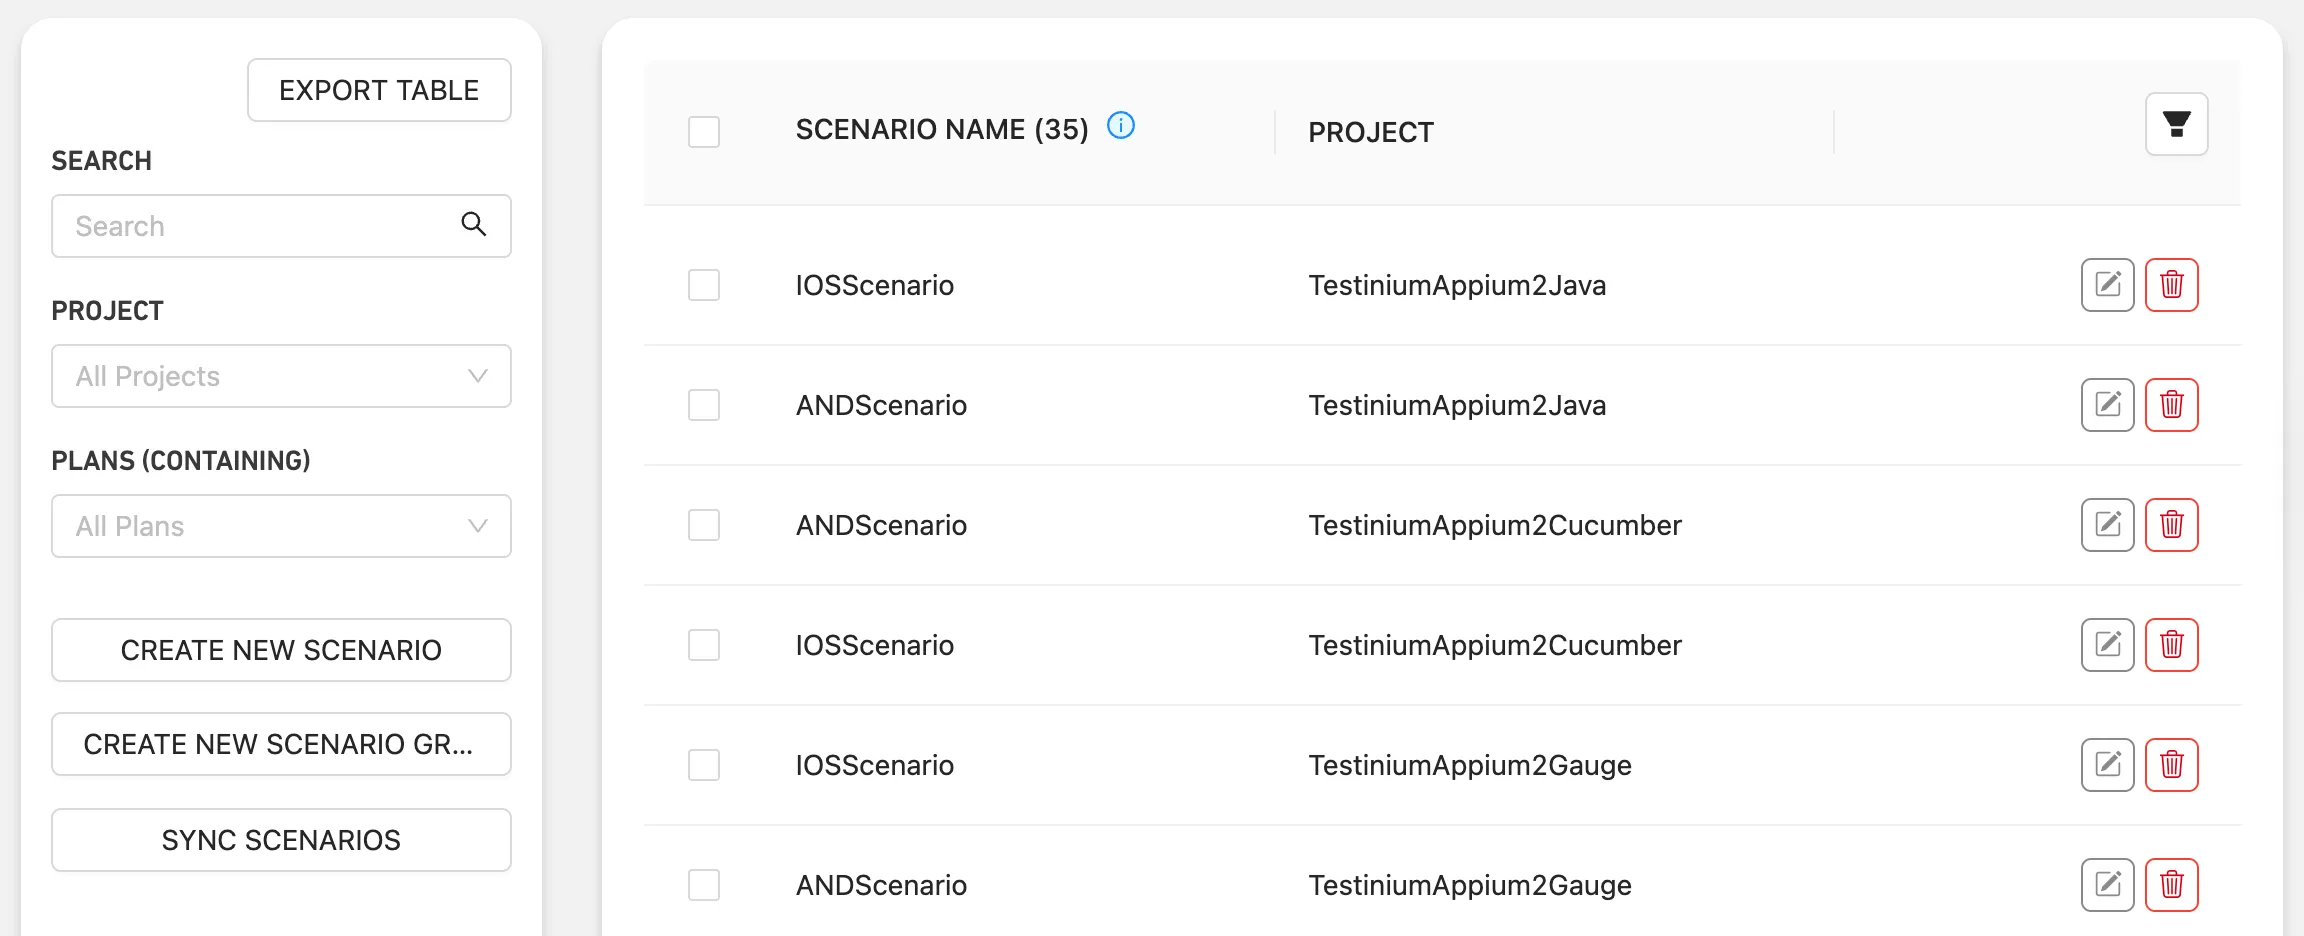Expand the All Plans dropdown
Viewport: 2304px width, 936px height.
tap(281, 526)
